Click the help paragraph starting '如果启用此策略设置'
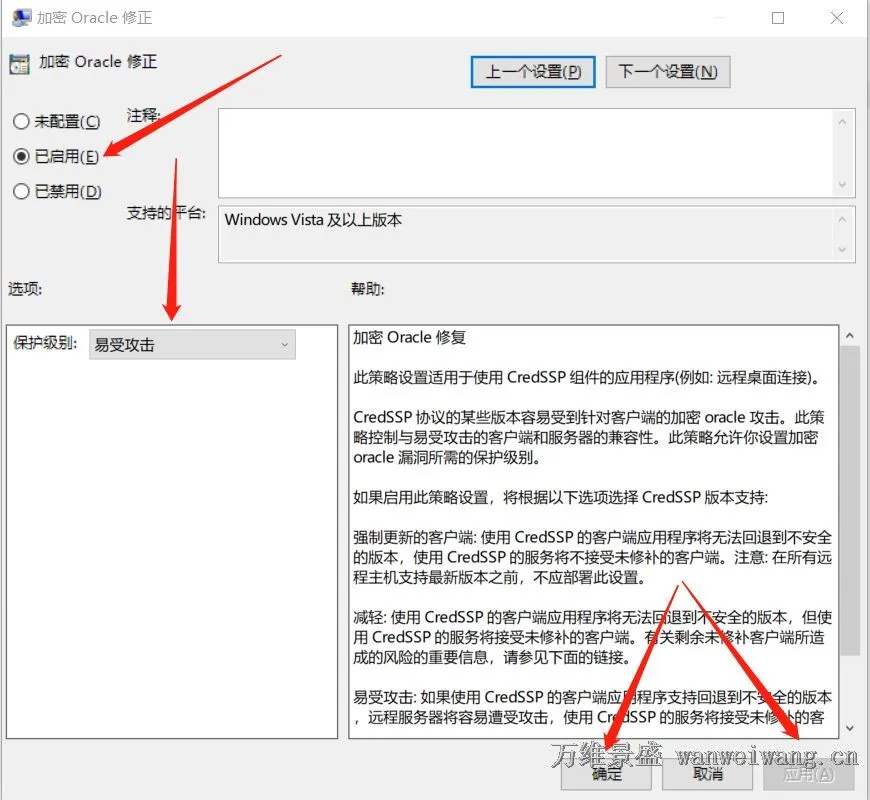The height and width of the screenshot is (800, 870). point(560,498)
